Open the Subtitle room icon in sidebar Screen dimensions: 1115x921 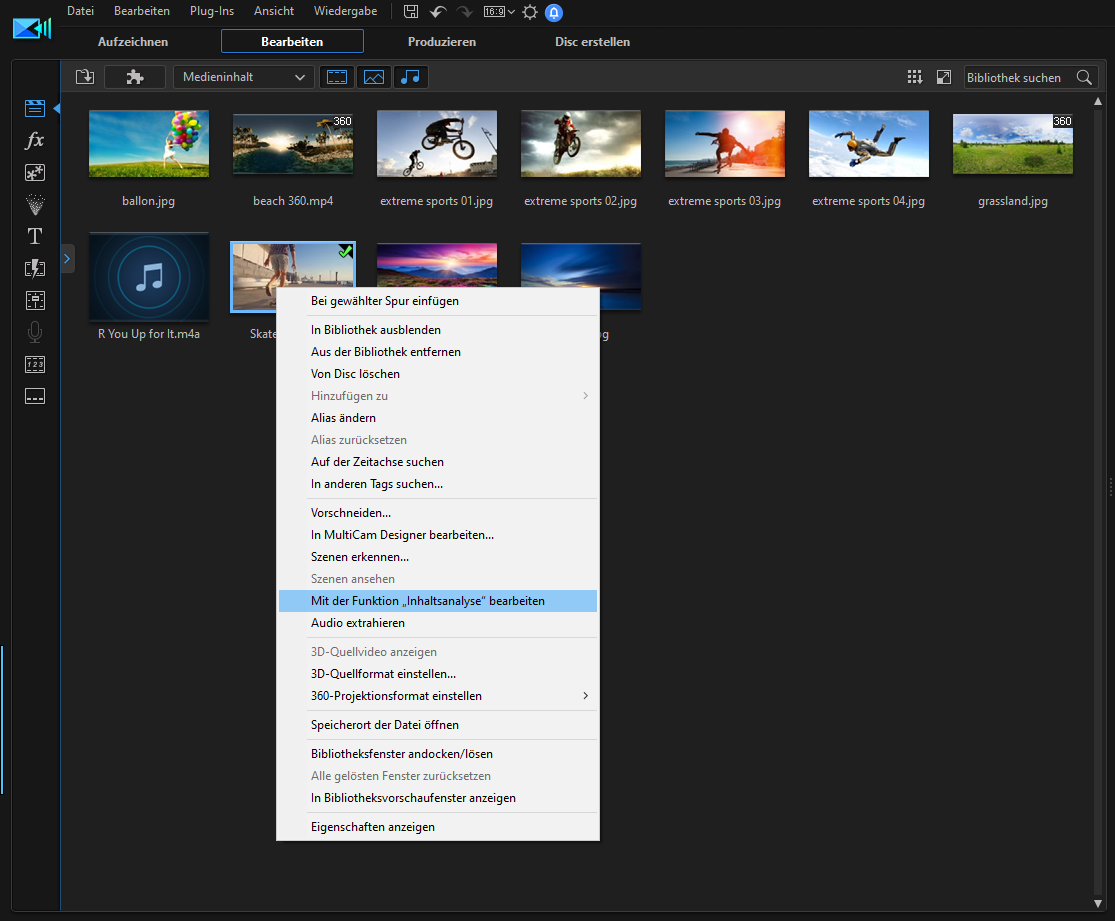coord(35,396)
